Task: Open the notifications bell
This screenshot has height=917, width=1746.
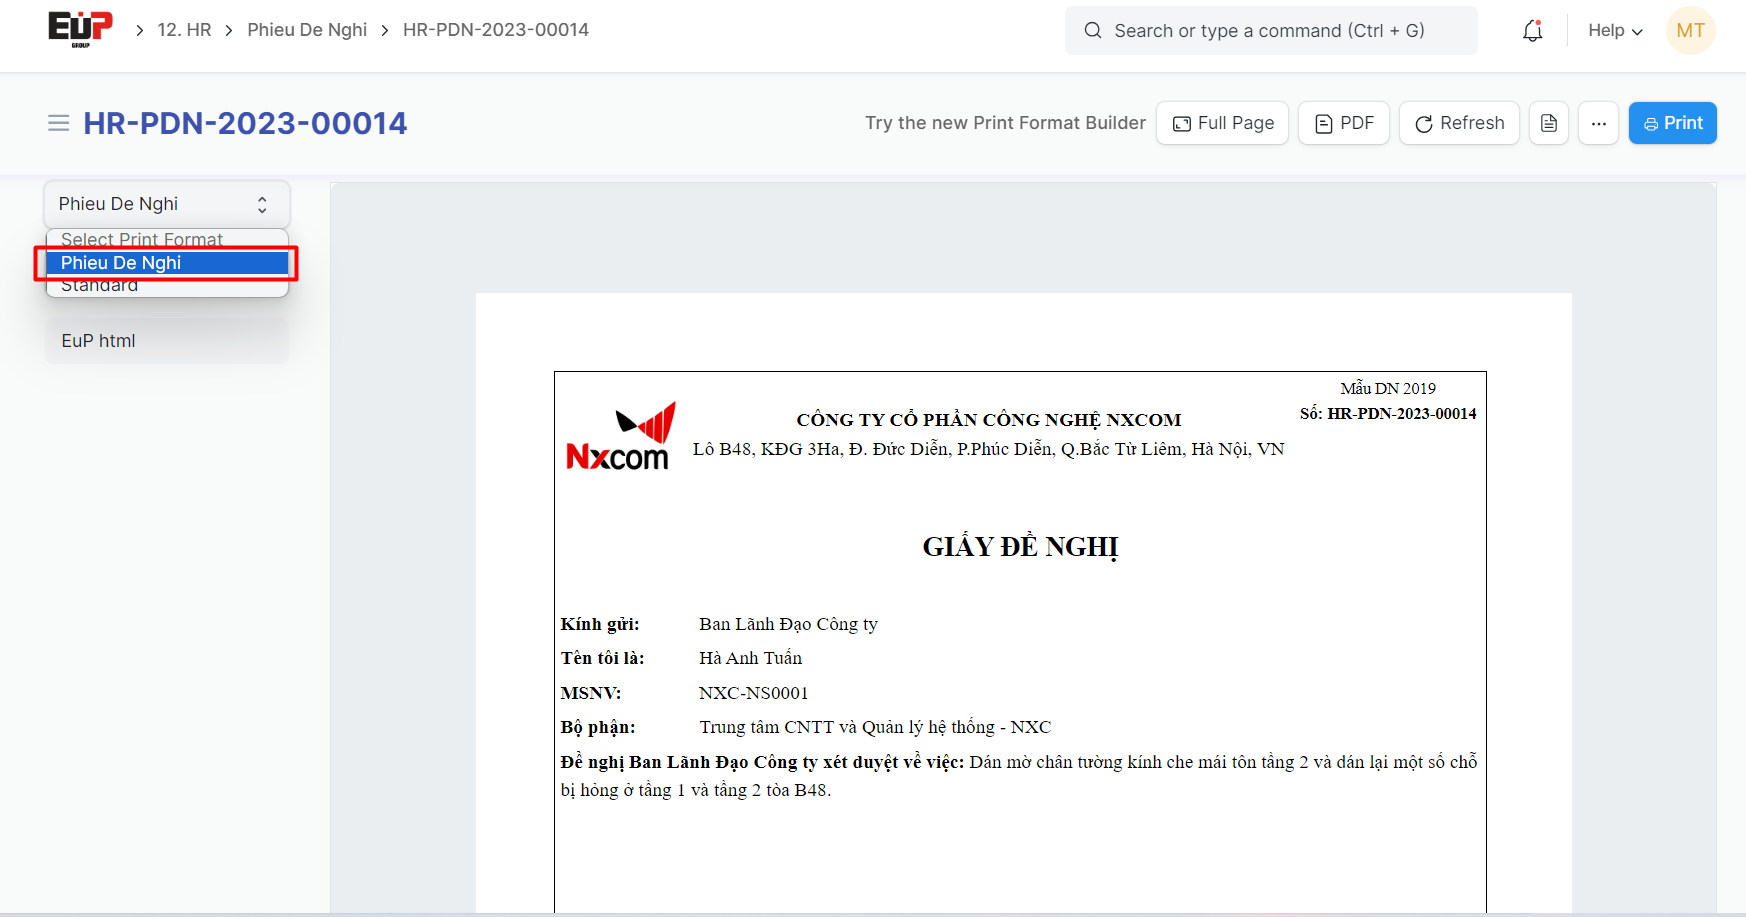Action: (x=1532, y=31)
